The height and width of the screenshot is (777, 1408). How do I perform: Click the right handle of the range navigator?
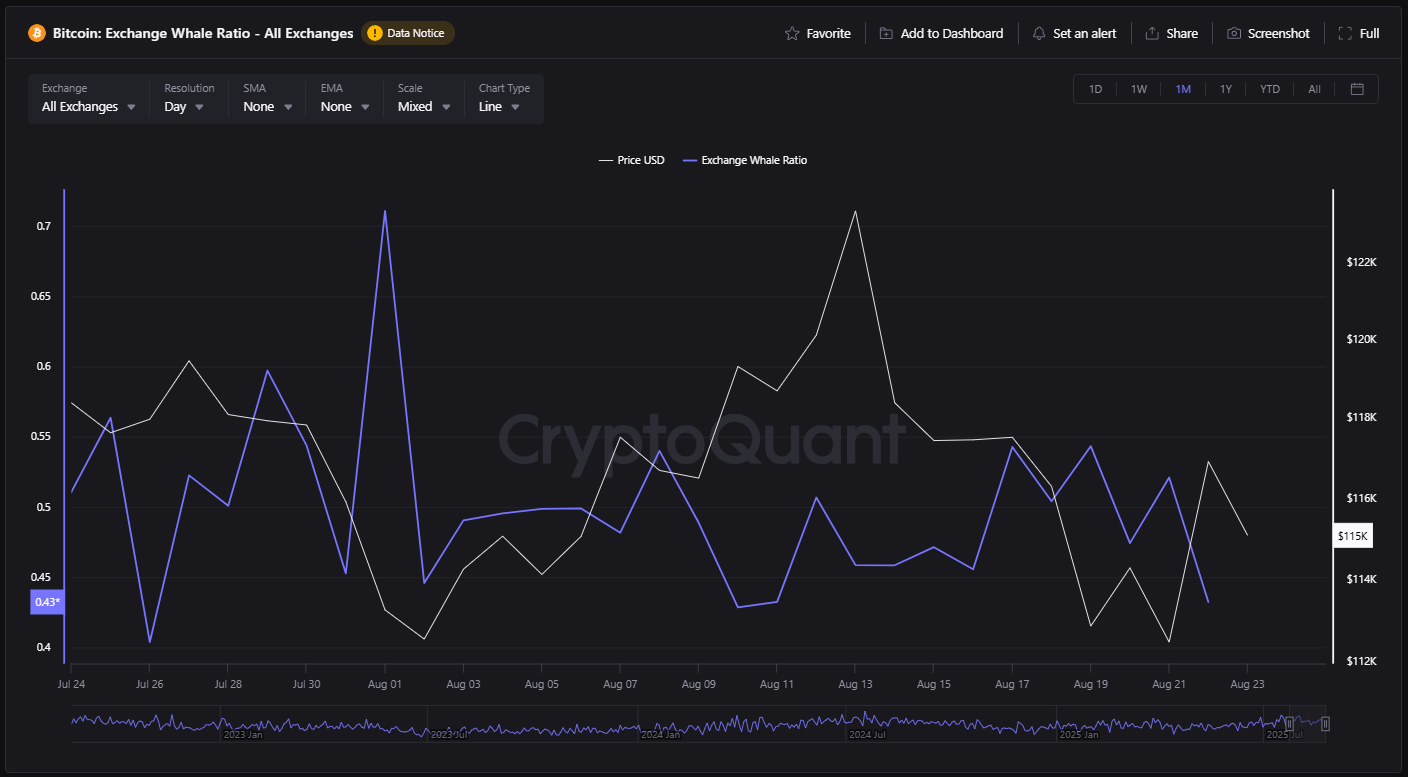[1325, 723]
